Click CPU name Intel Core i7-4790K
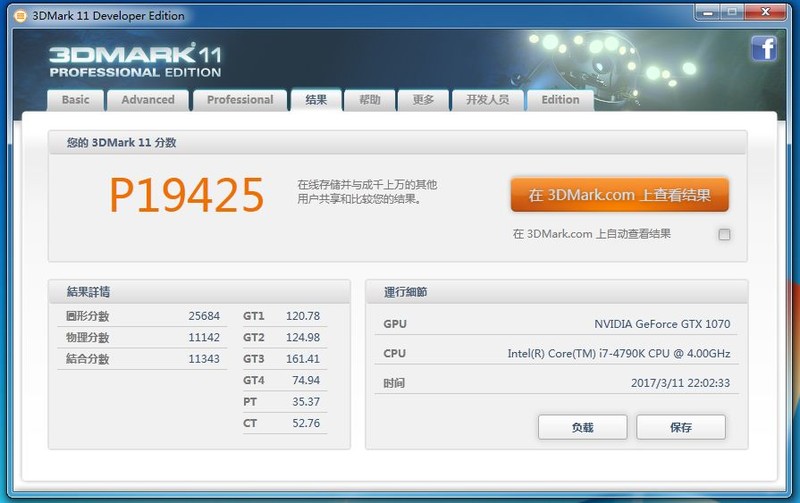Image resolution: width=800 pixels, height=503 pixels. [x=619, y=354]
